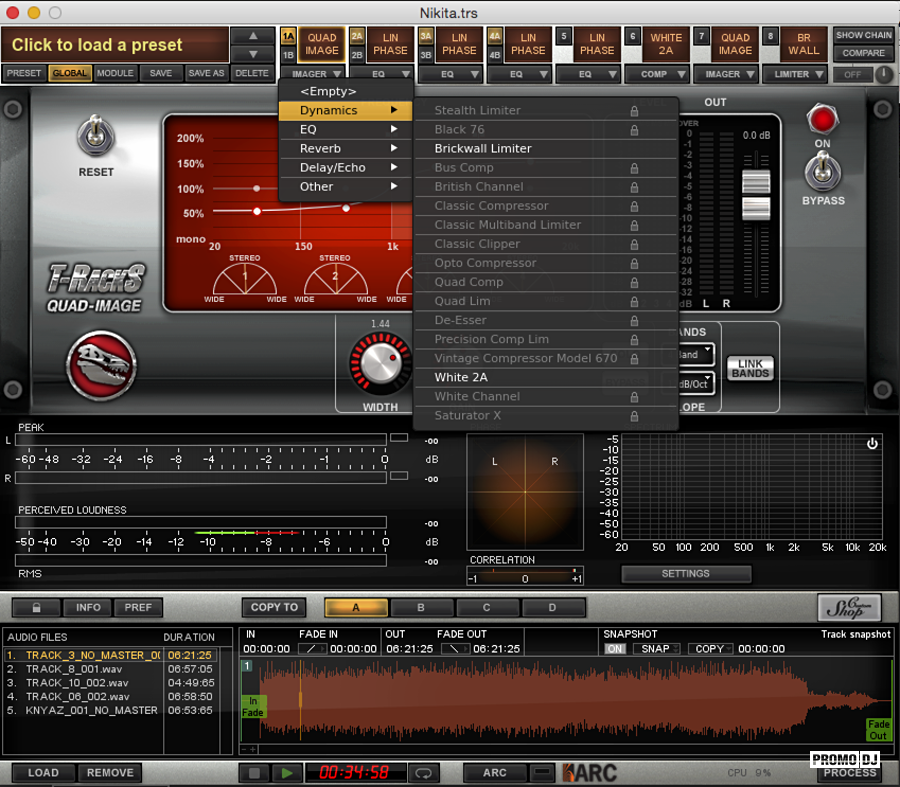
Task: Click the COPY TO button
Action: tap(274, 607)
